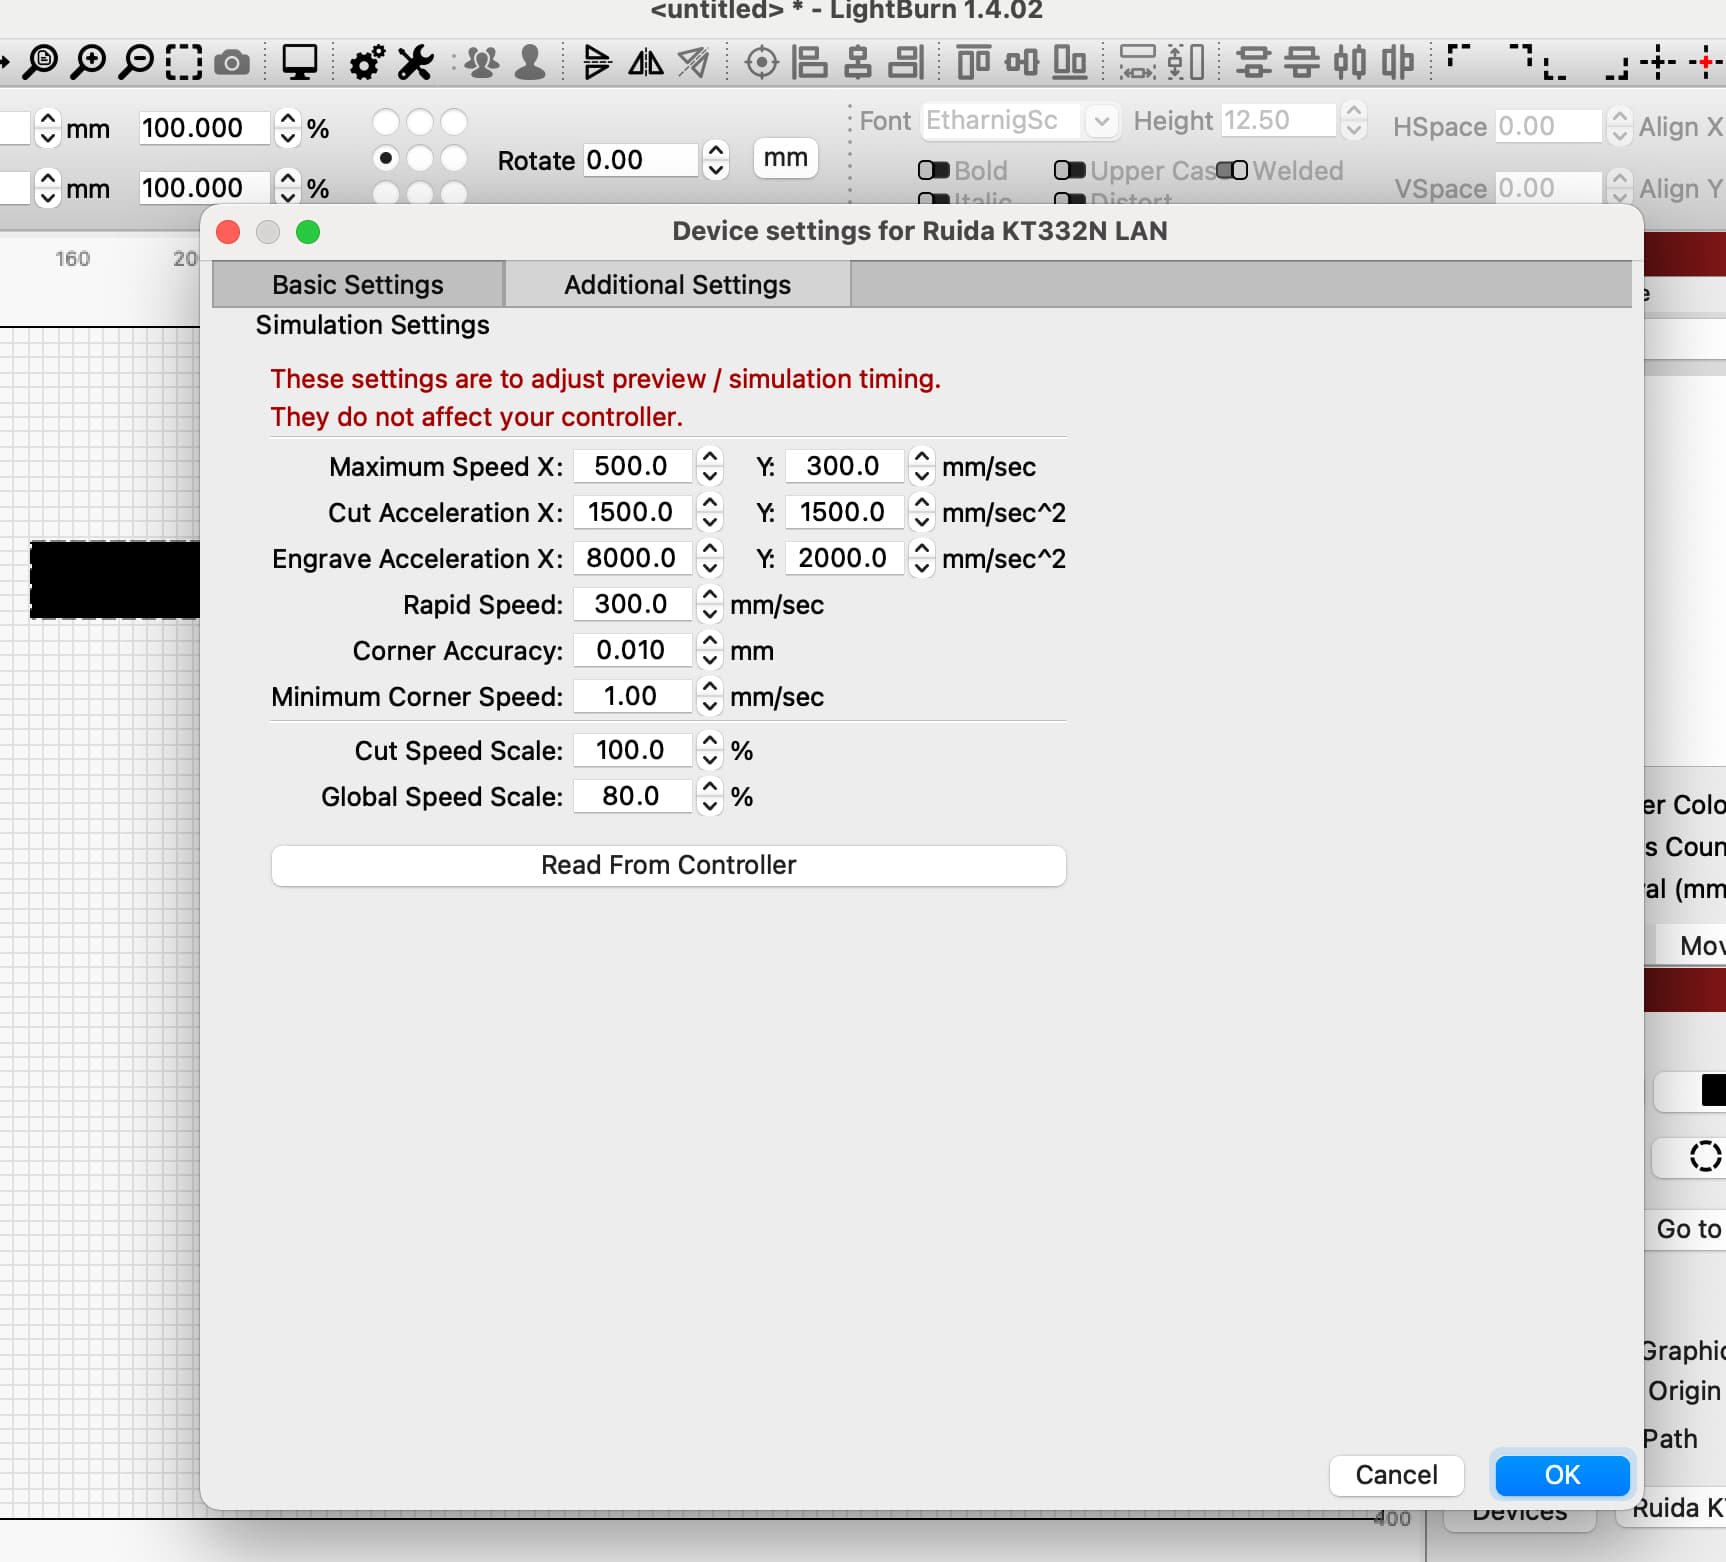Click the Read From Controller button
This screenshot has height=1562, width=1726.
click(668, 865)
